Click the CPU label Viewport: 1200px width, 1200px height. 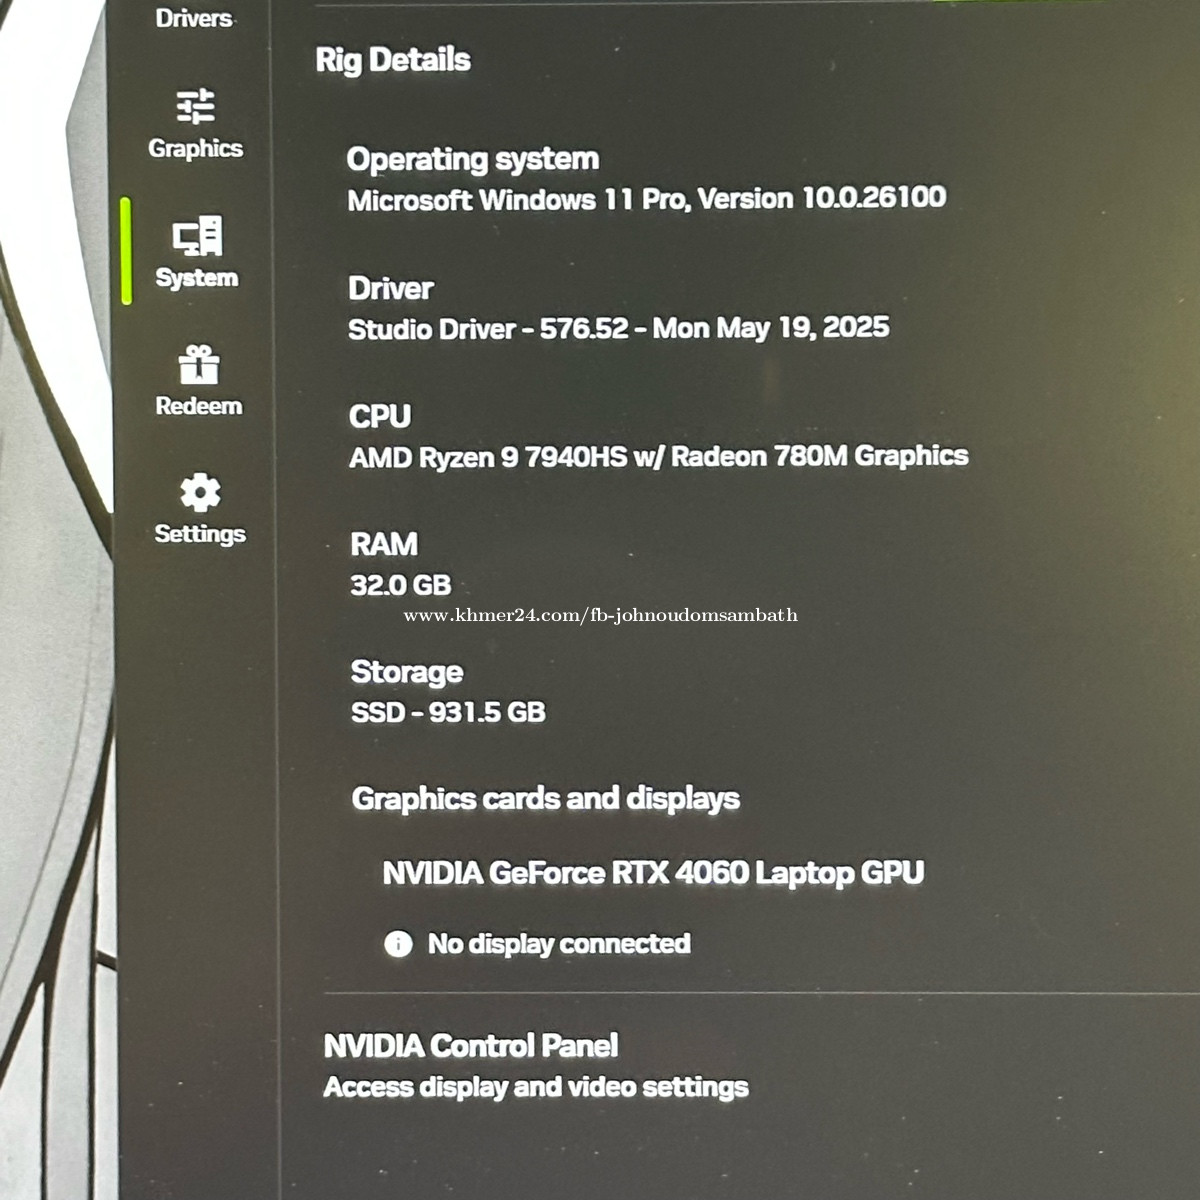[380, 416]
